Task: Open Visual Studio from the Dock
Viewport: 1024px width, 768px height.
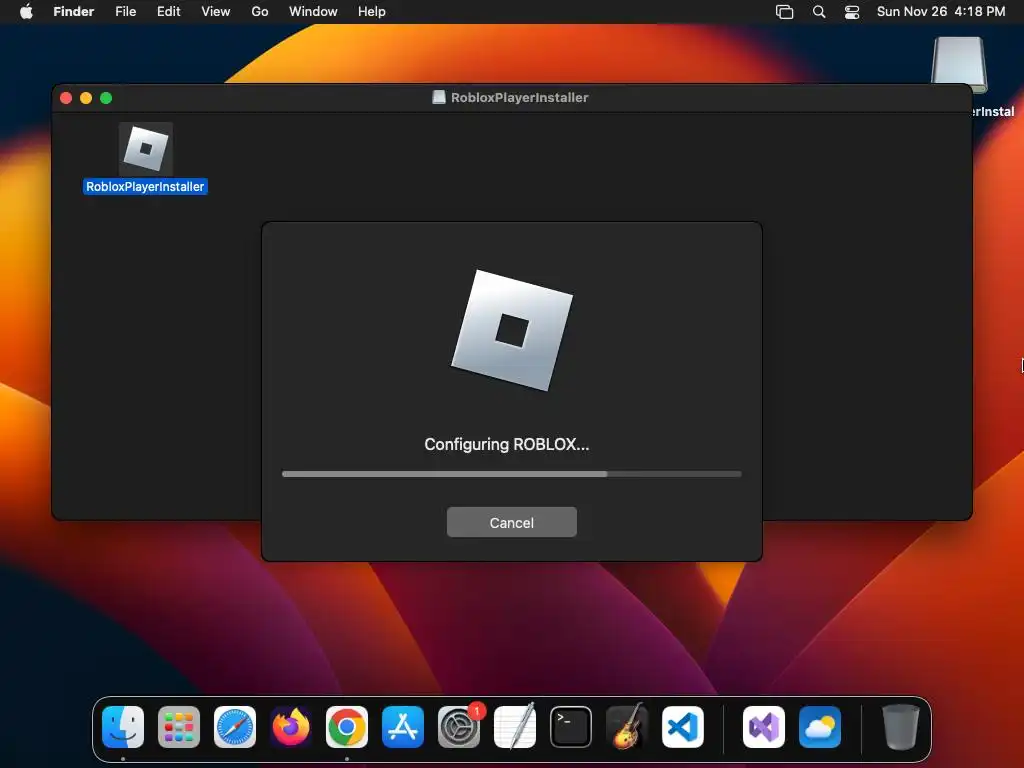Action: coord(764,727)
